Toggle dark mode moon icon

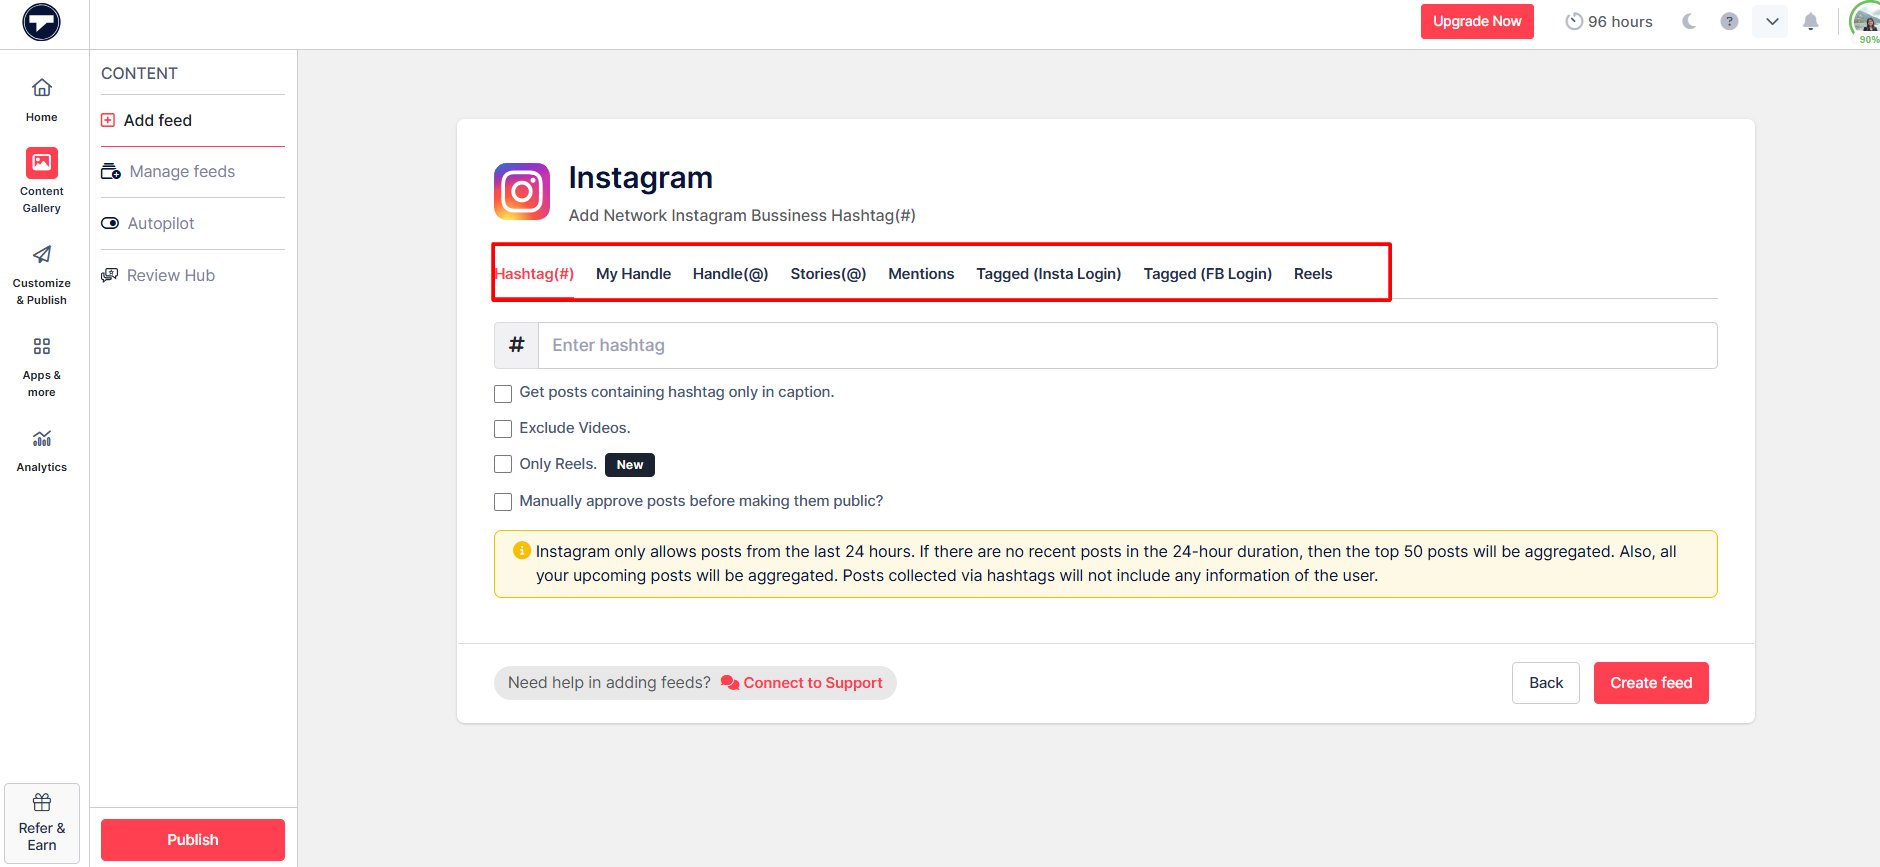click(x=1689, y=21)
